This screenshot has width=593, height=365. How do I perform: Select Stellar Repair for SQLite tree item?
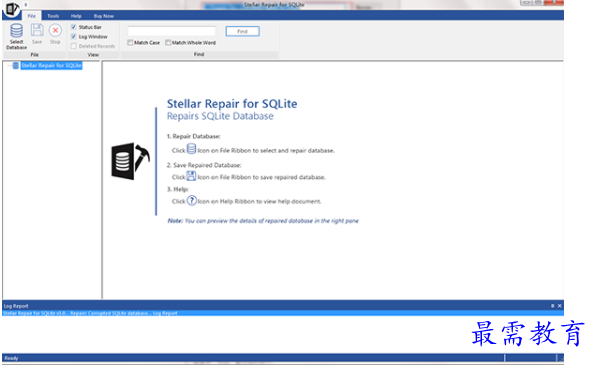click(x=51, y=65)
